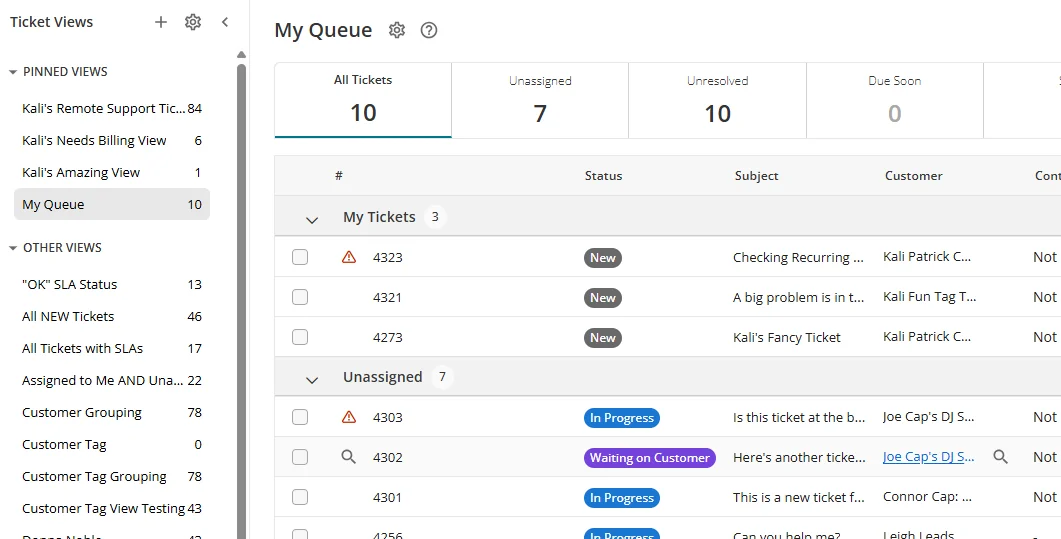
Task: Sort by the Status column header
Action: point(604,176)
